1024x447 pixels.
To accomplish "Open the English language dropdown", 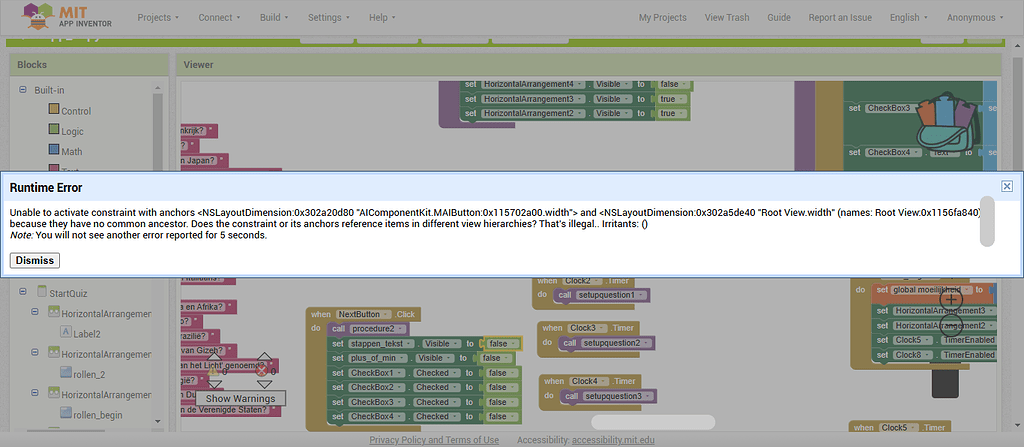I will click(909, 17).
